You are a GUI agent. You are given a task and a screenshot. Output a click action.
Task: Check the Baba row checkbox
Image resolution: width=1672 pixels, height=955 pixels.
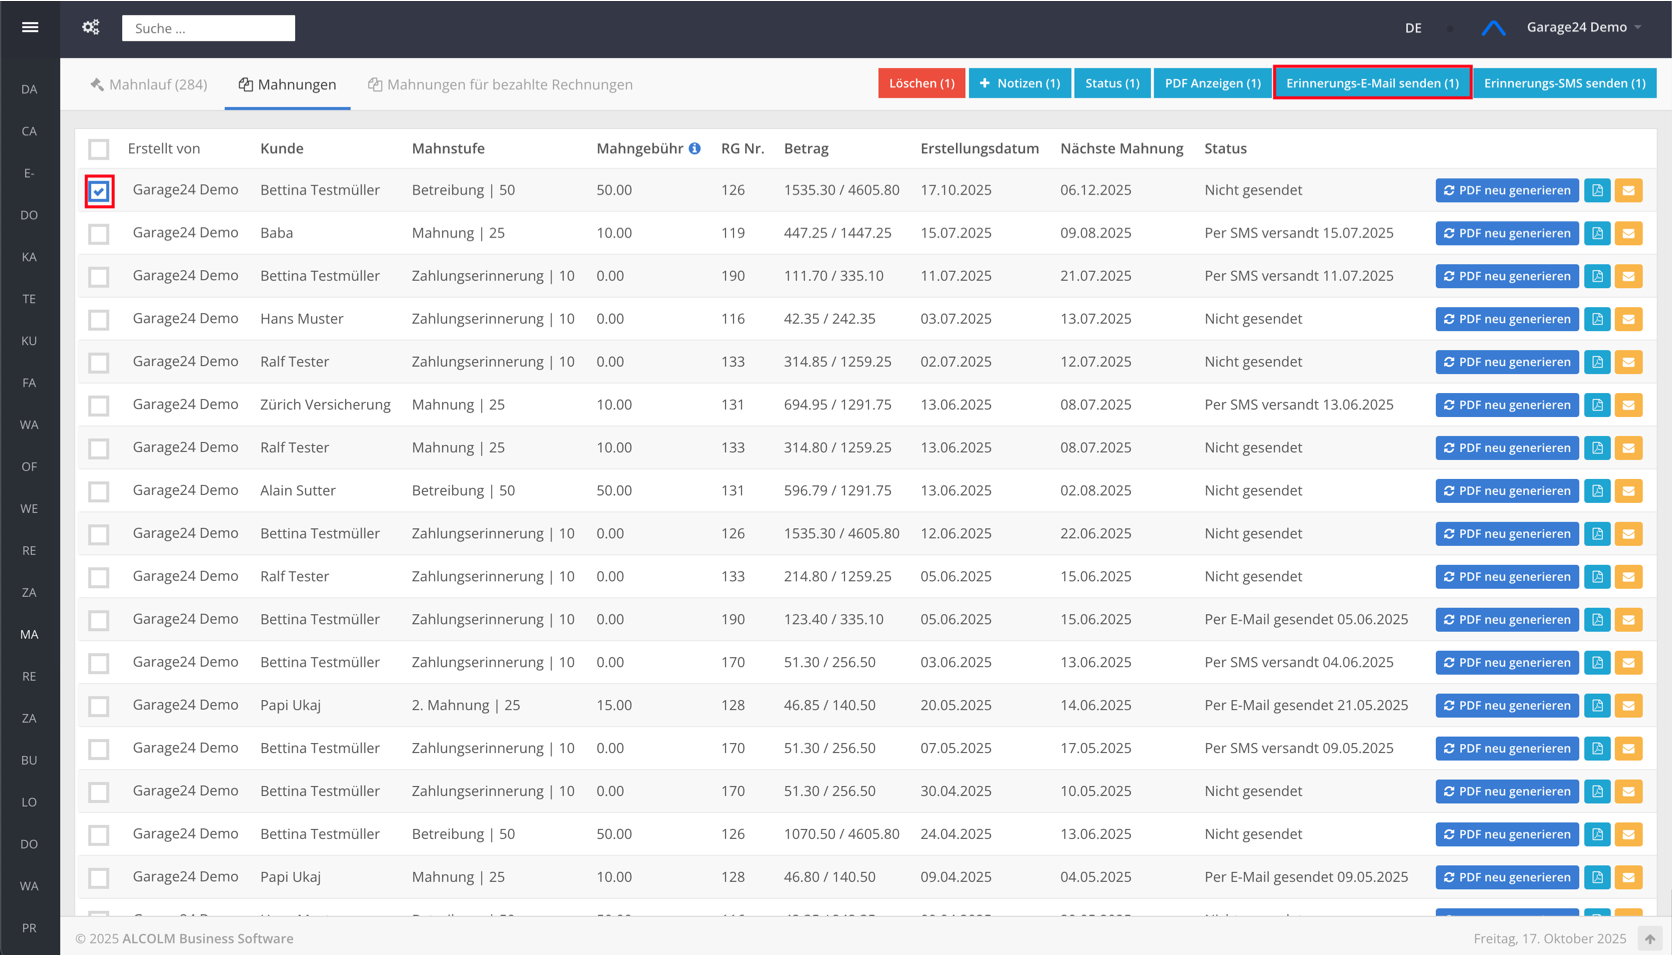click(99, 234)
